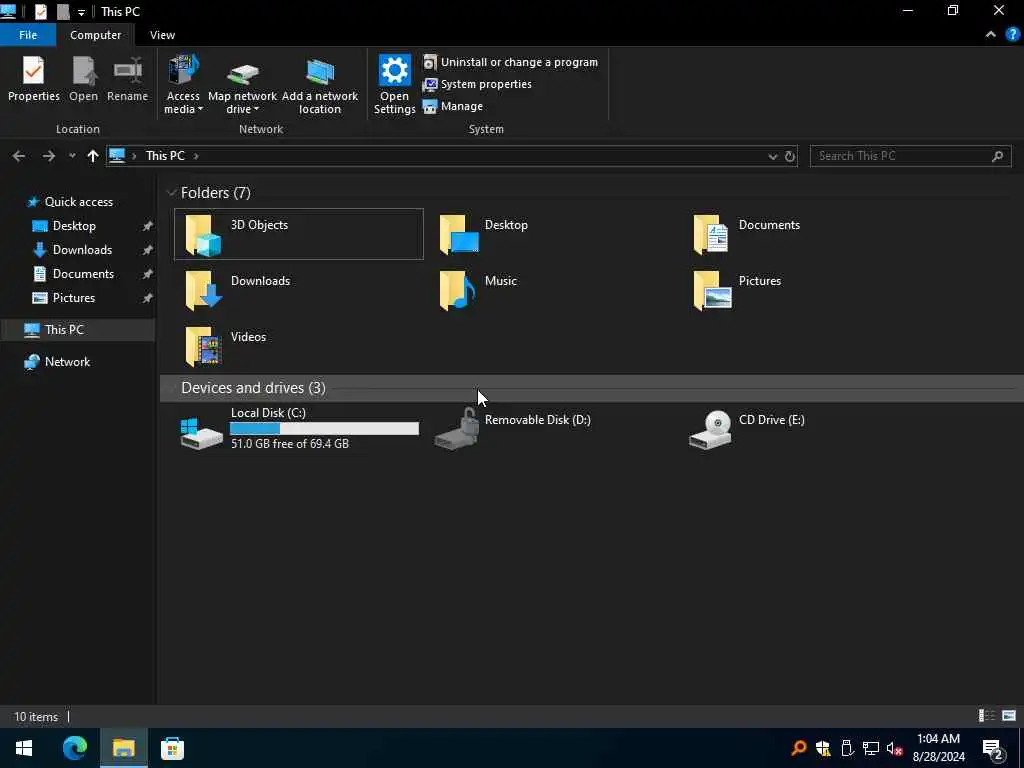Switch to details view in status bar
This screenshot has height=768, width=1024.
tap(987, 716)
